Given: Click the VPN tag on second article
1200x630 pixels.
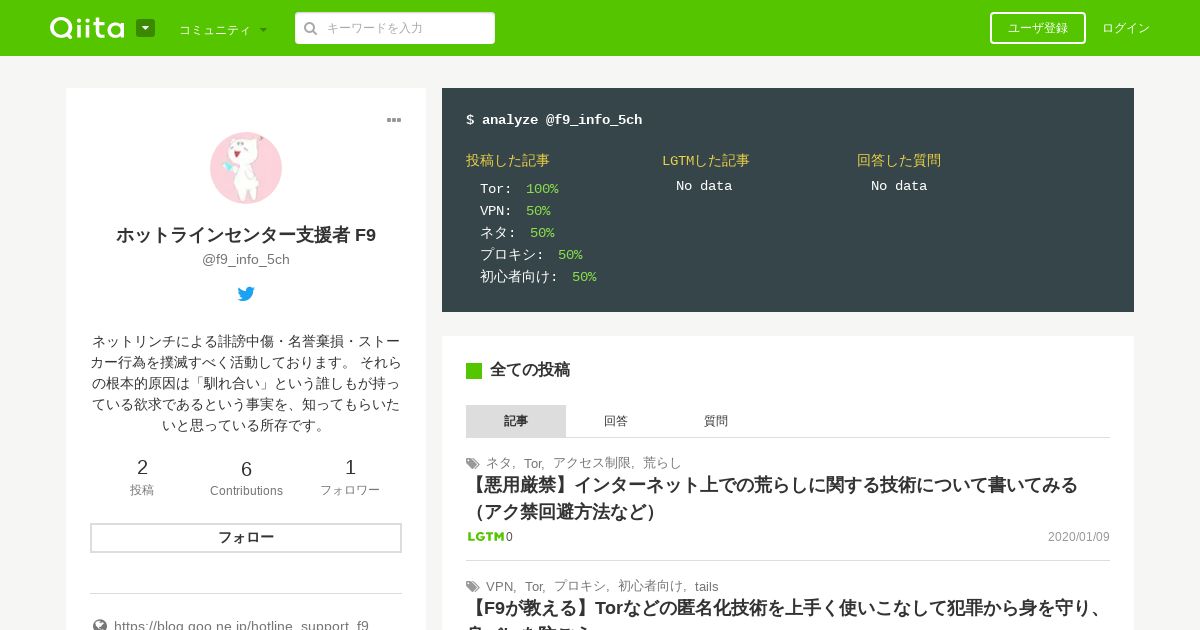Looking at the screenshot, I should [499, 587].
